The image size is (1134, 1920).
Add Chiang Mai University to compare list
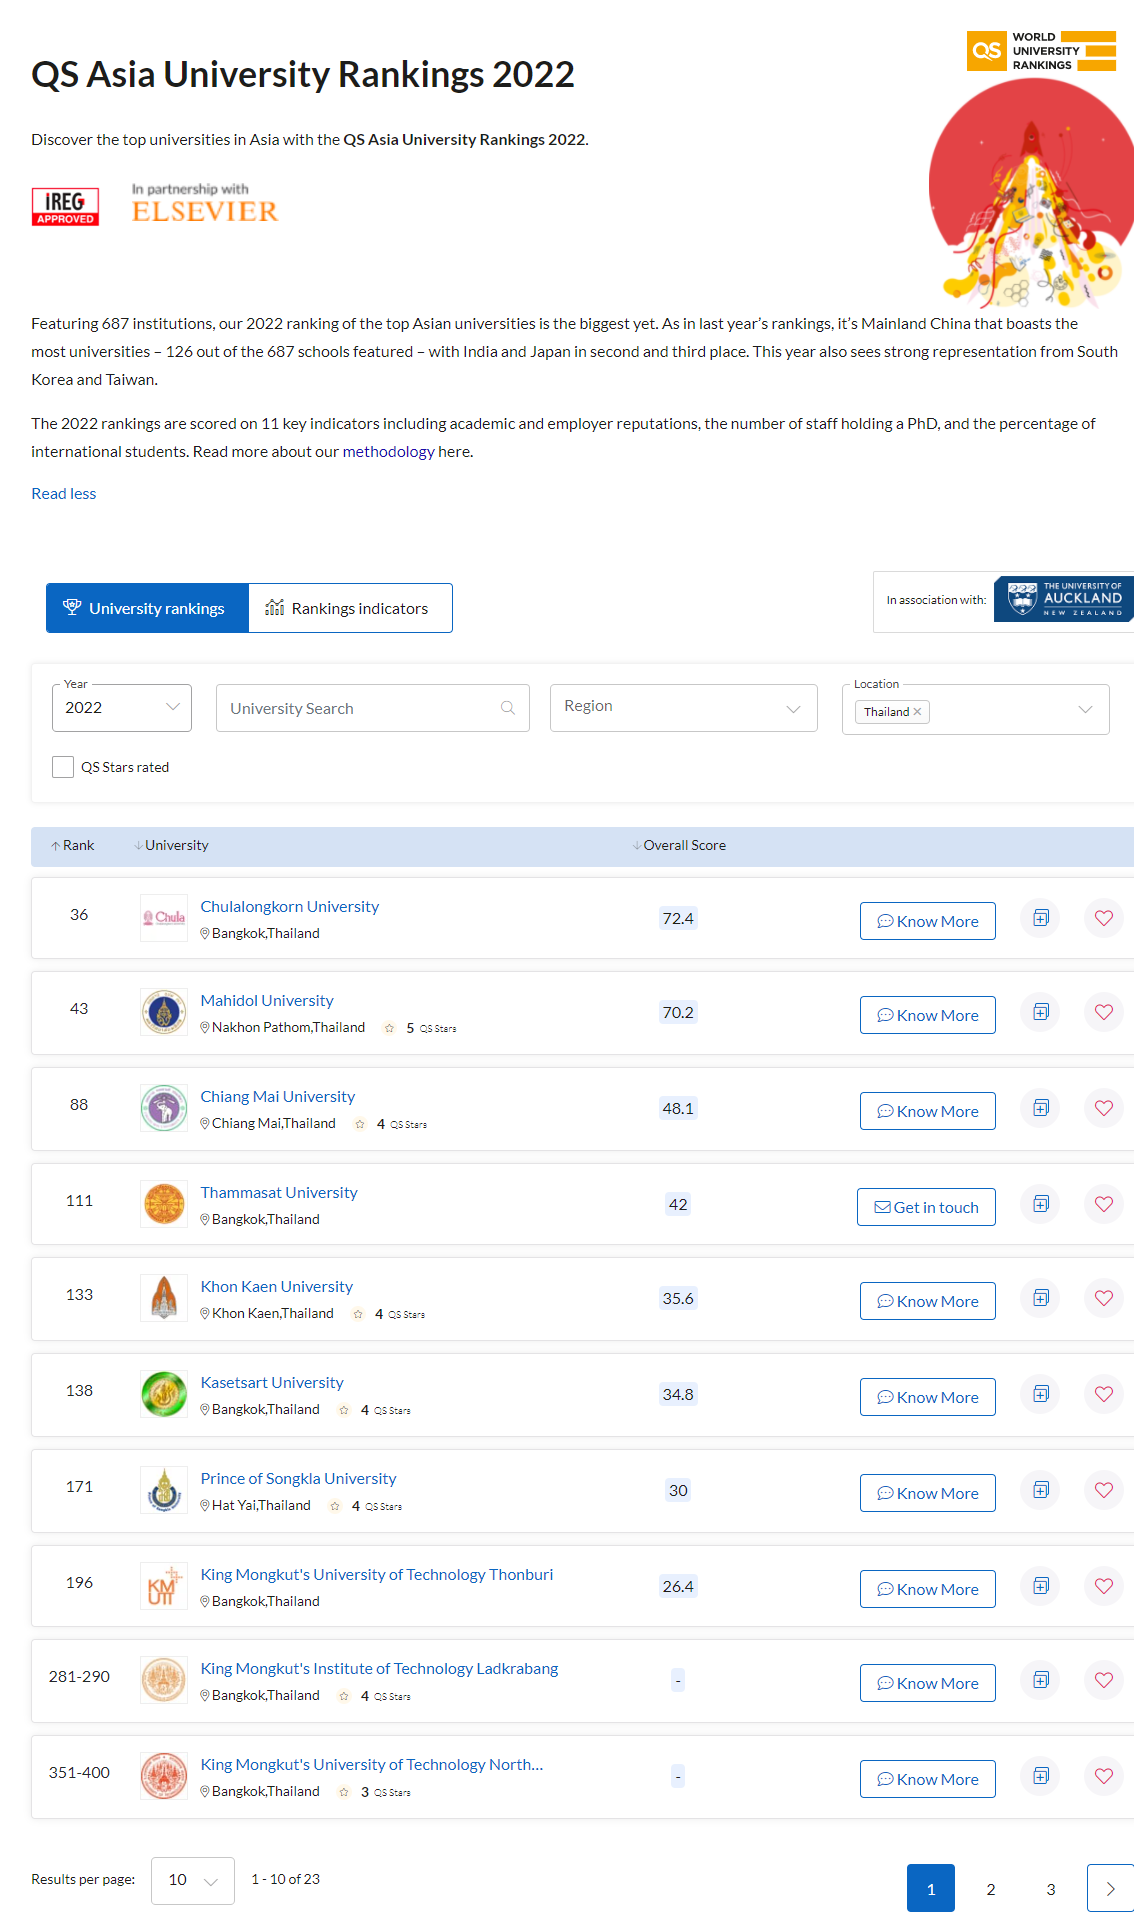1041,1108
